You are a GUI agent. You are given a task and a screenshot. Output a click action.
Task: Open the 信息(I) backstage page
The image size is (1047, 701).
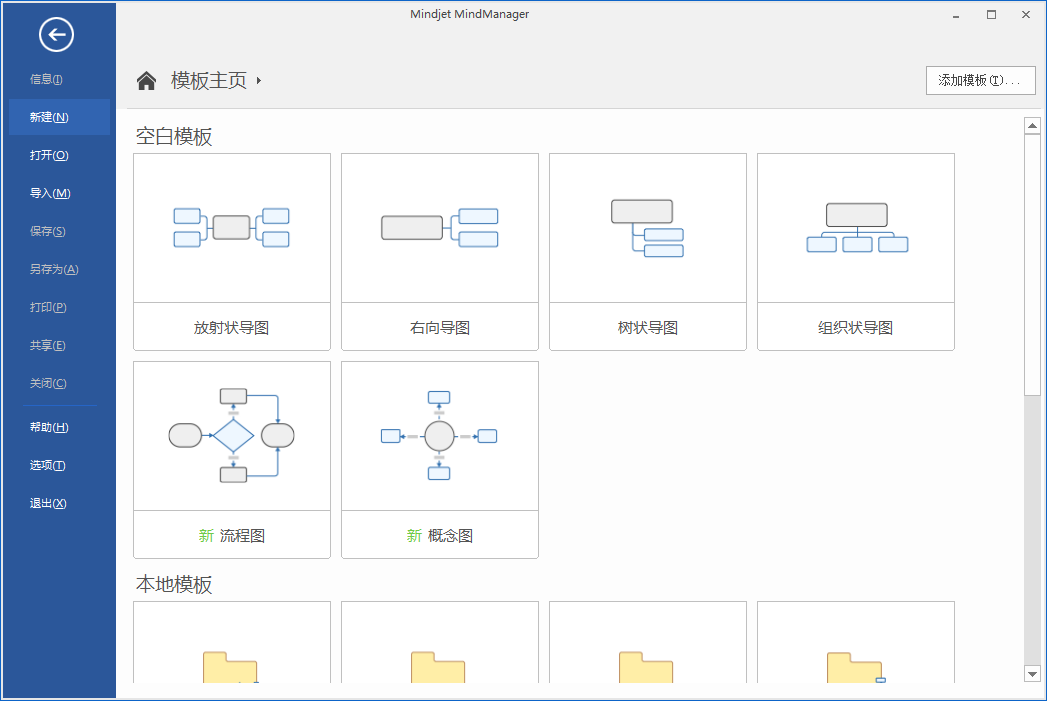click(46, 79)
